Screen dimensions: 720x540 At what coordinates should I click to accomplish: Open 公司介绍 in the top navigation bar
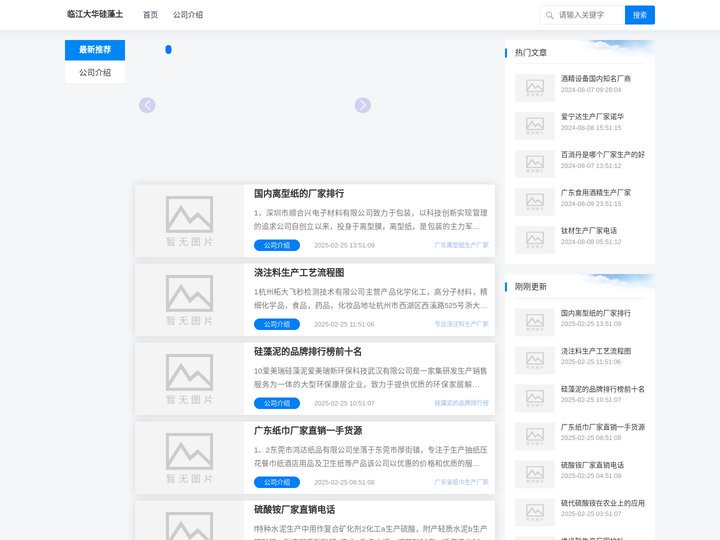coord(188,15)
